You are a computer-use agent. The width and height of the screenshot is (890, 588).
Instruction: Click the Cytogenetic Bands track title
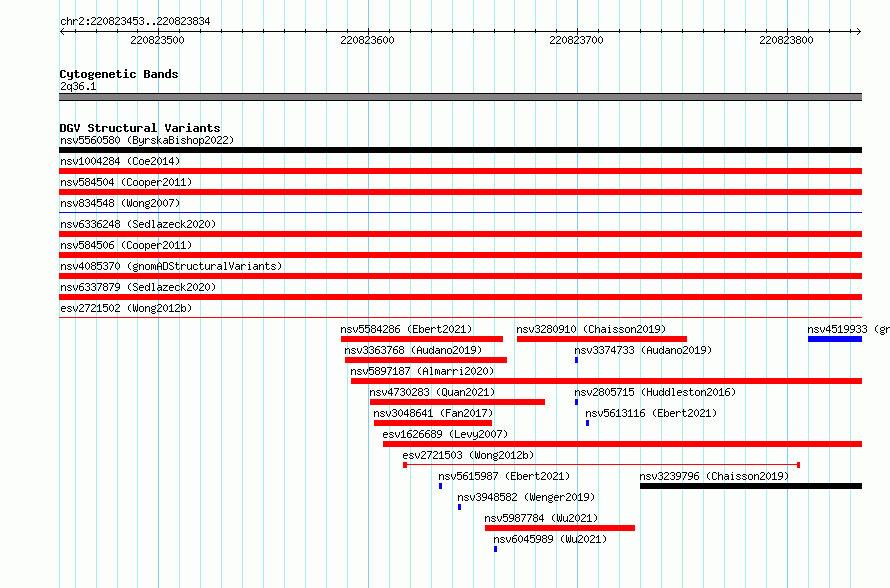pyautogui.click(x=119, y=74)
